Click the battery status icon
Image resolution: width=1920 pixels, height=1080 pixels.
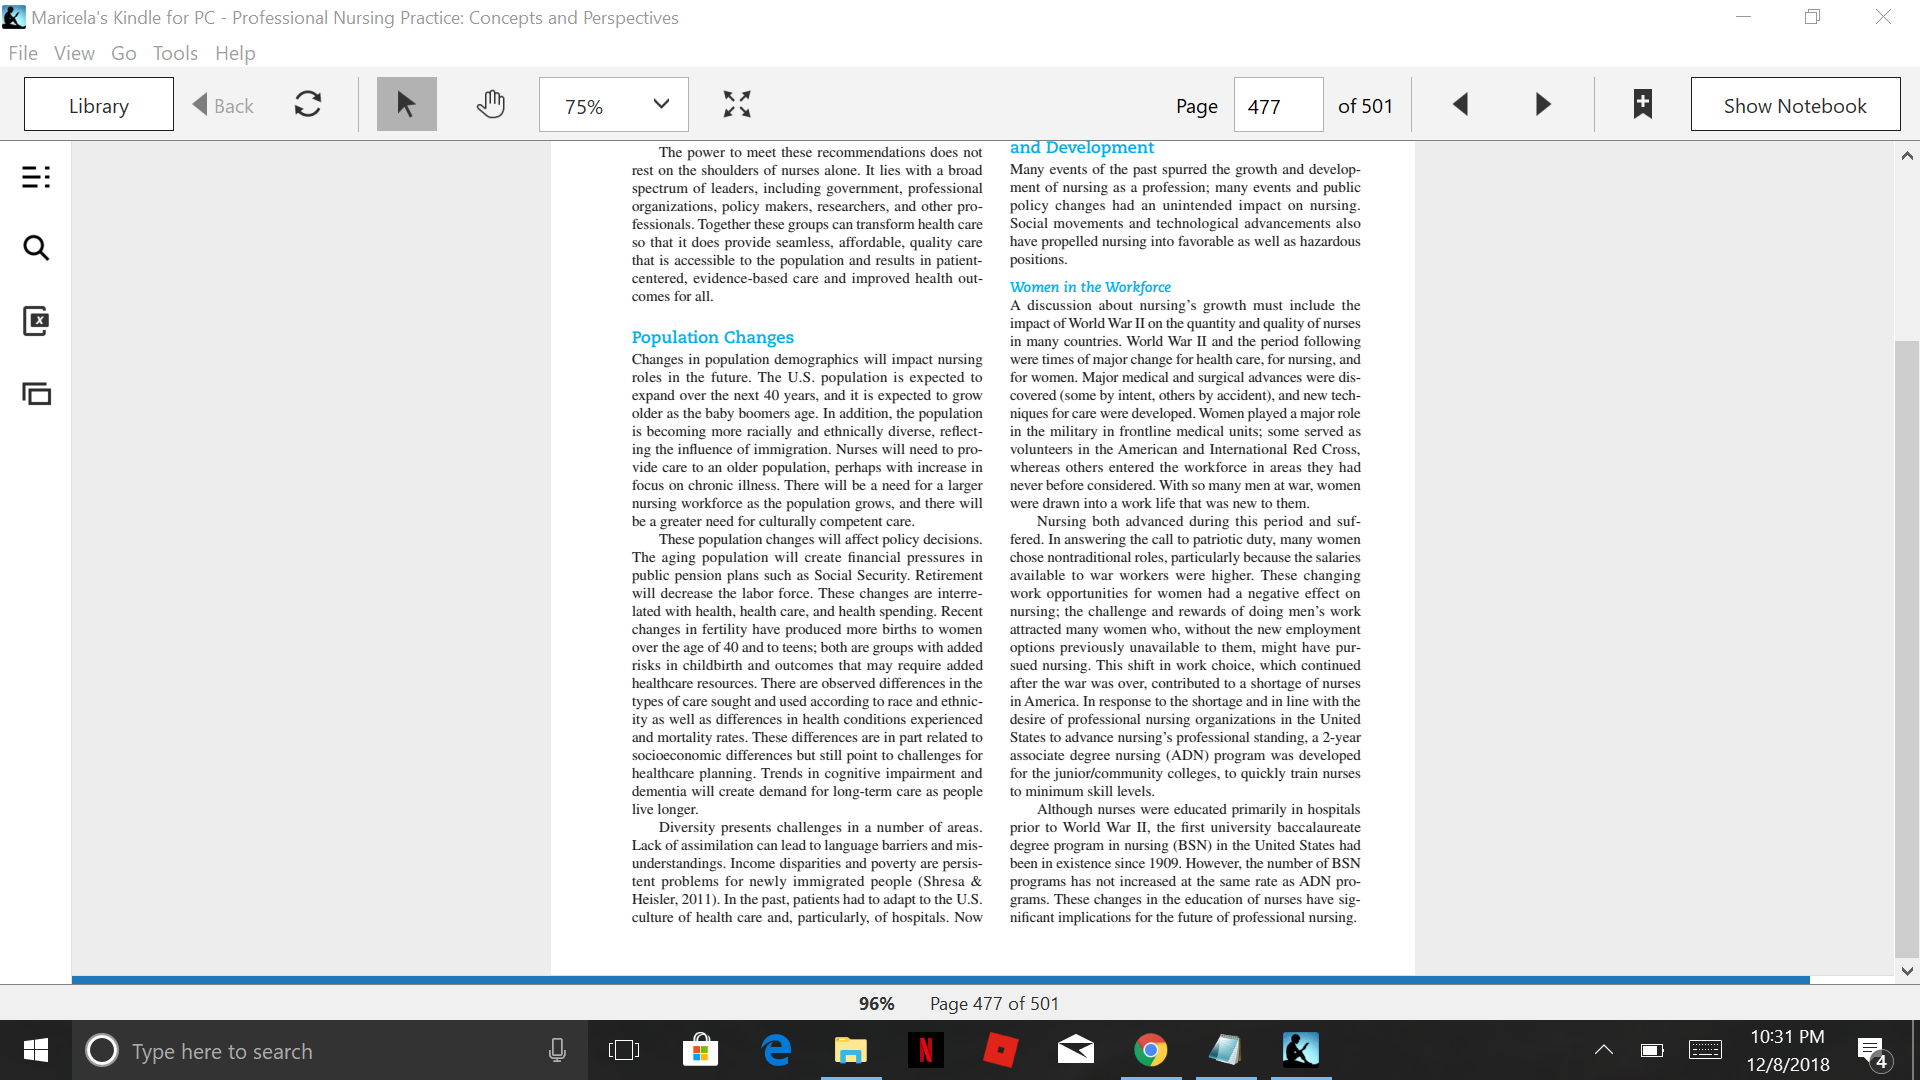click(1652, 1050)
